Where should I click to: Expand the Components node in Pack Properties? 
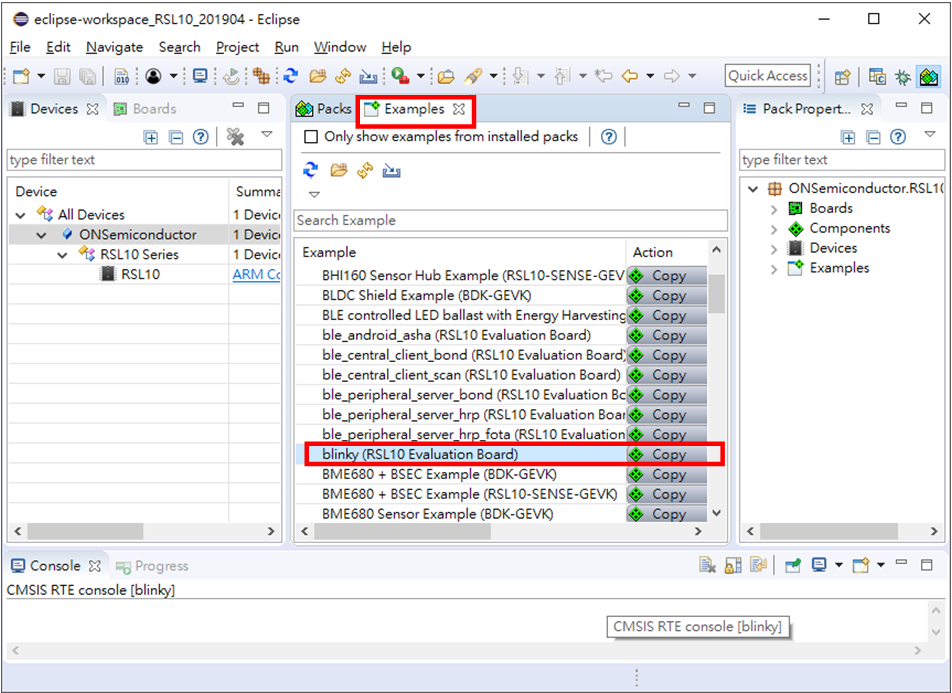pos(774,229)
